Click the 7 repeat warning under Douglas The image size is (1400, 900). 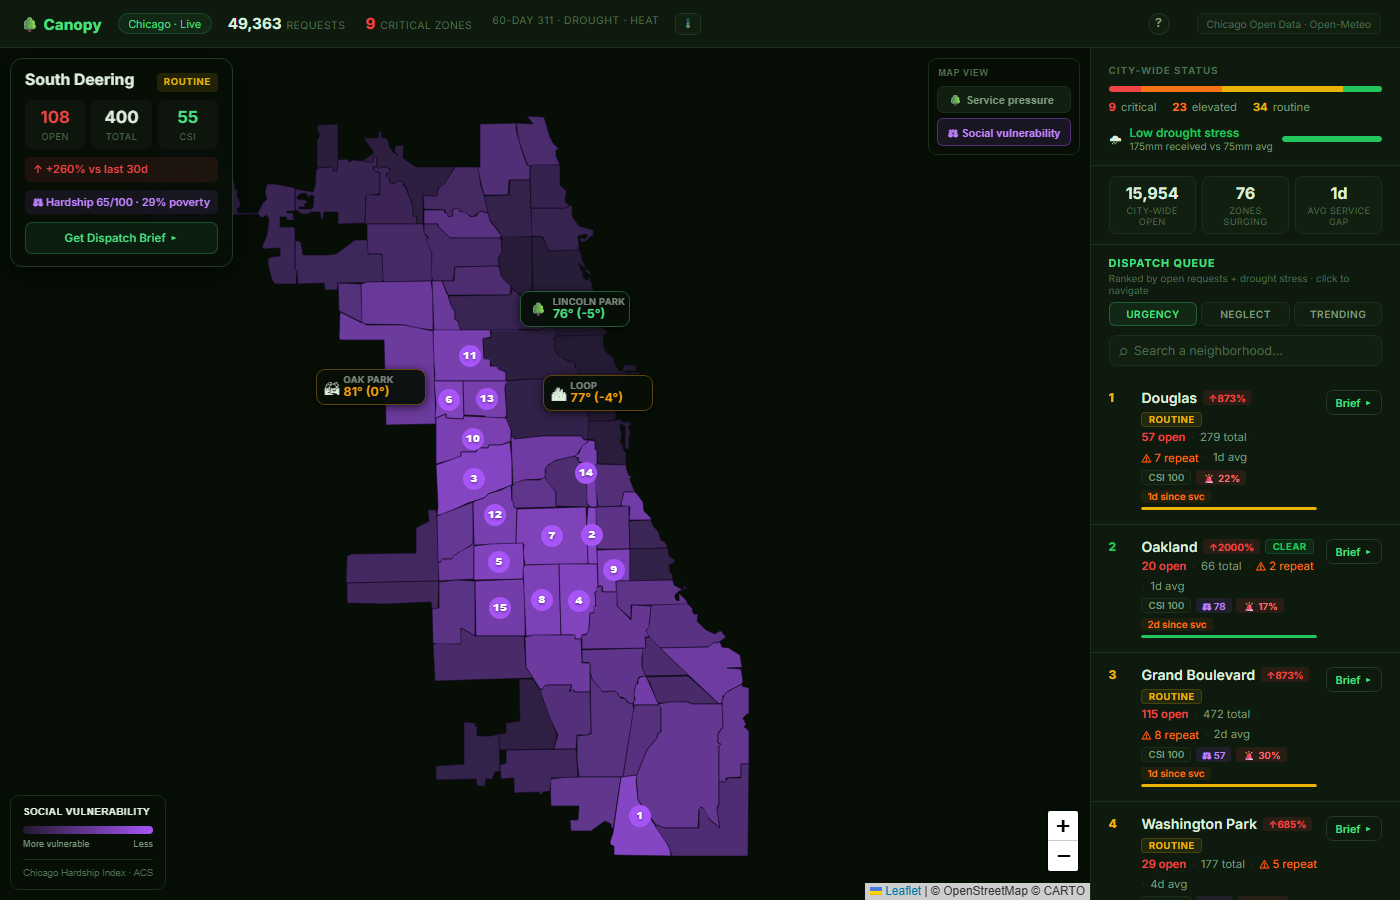tap(1170, 458)
